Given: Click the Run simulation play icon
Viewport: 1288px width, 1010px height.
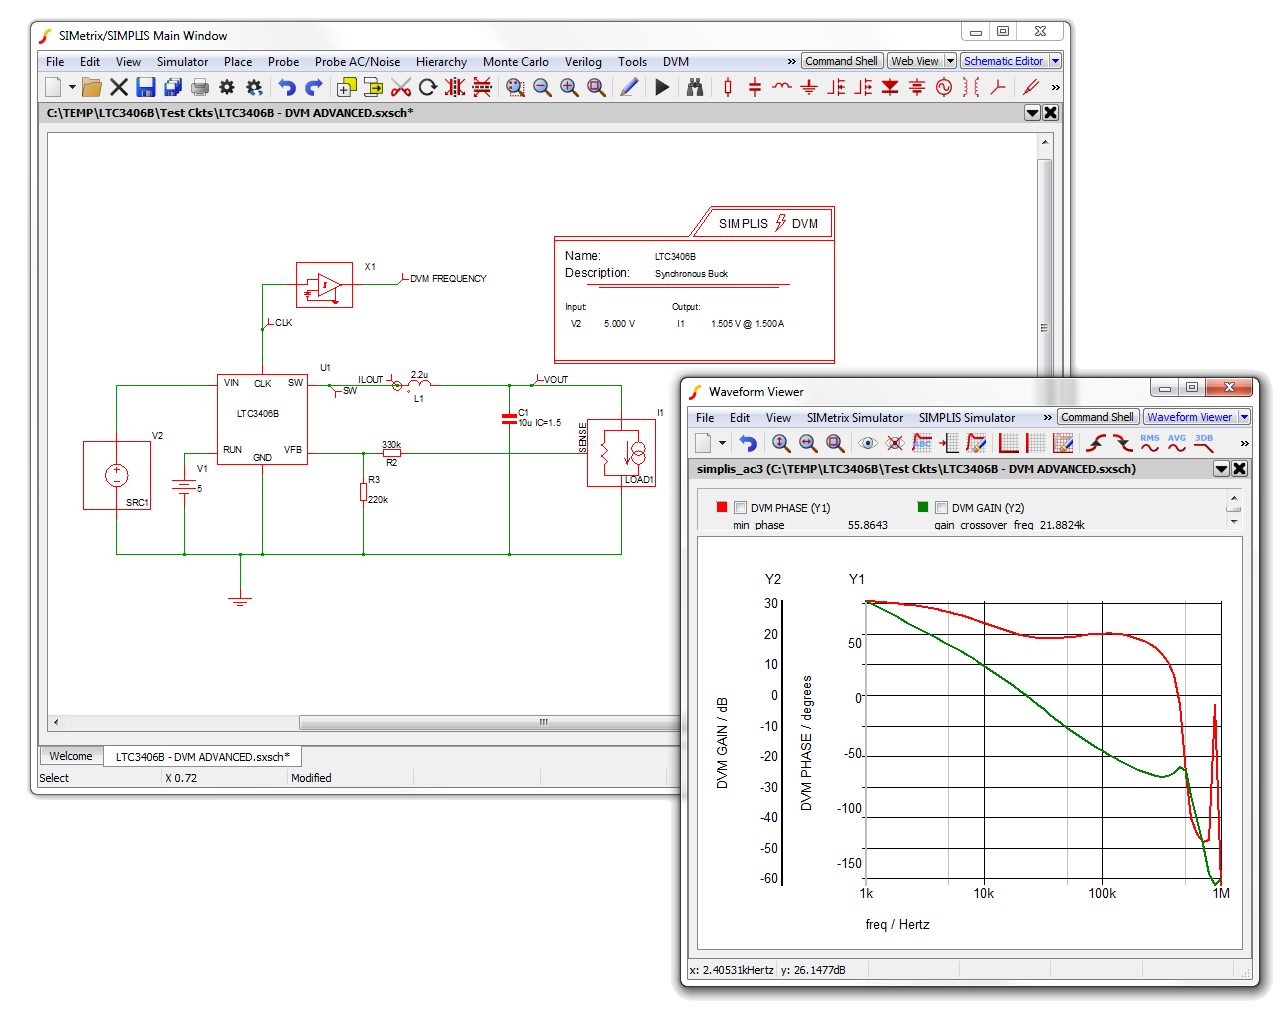Looking at the screenshot, I should point(662,88).
